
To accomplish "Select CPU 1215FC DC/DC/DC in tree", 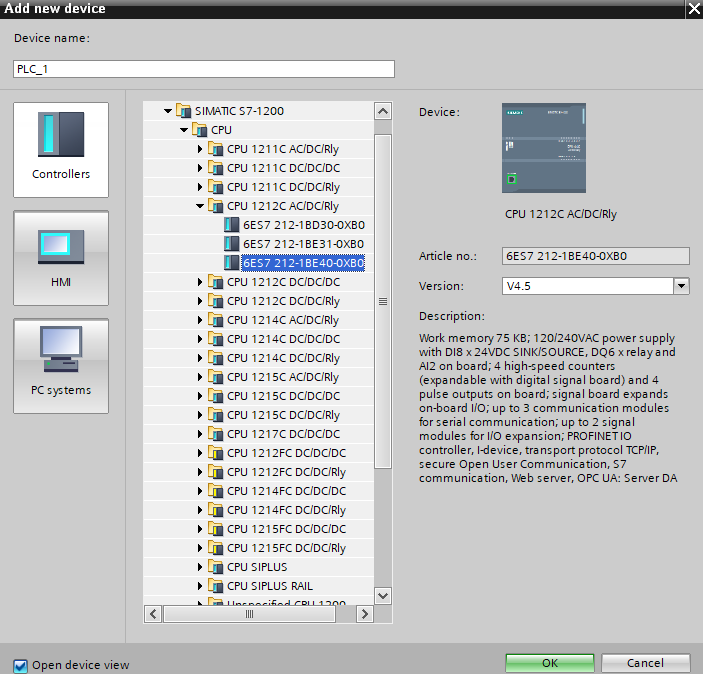I will [286, 529].
